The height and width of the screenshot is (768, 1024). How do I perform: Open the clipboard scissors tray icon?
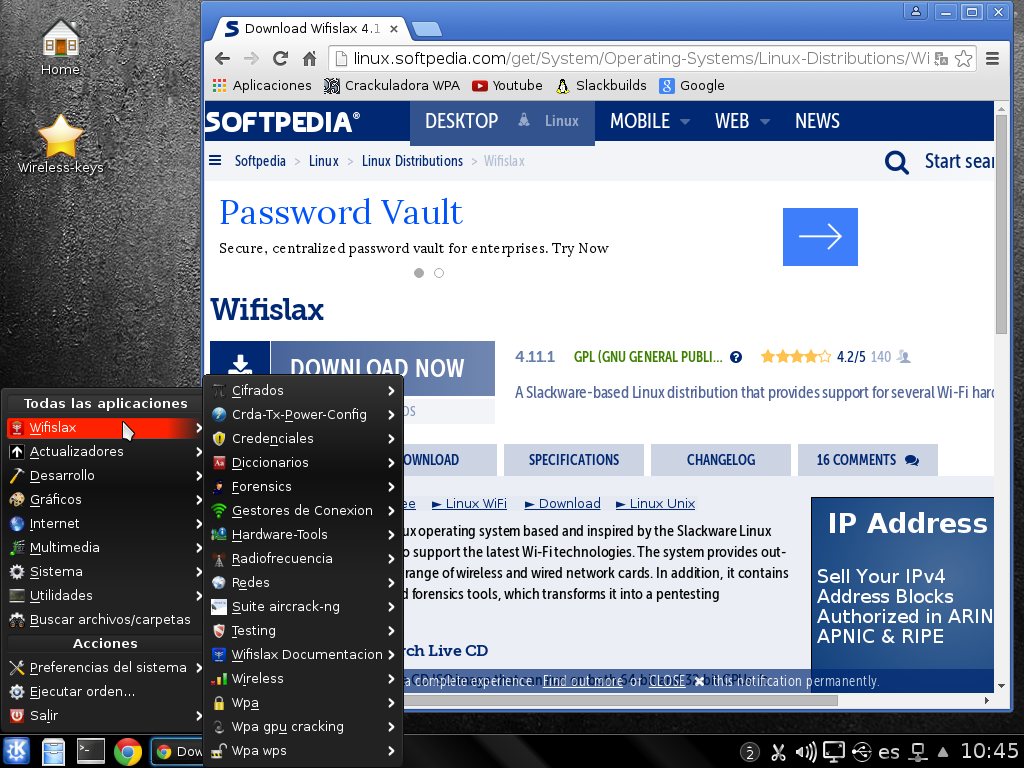click(778, 752)
